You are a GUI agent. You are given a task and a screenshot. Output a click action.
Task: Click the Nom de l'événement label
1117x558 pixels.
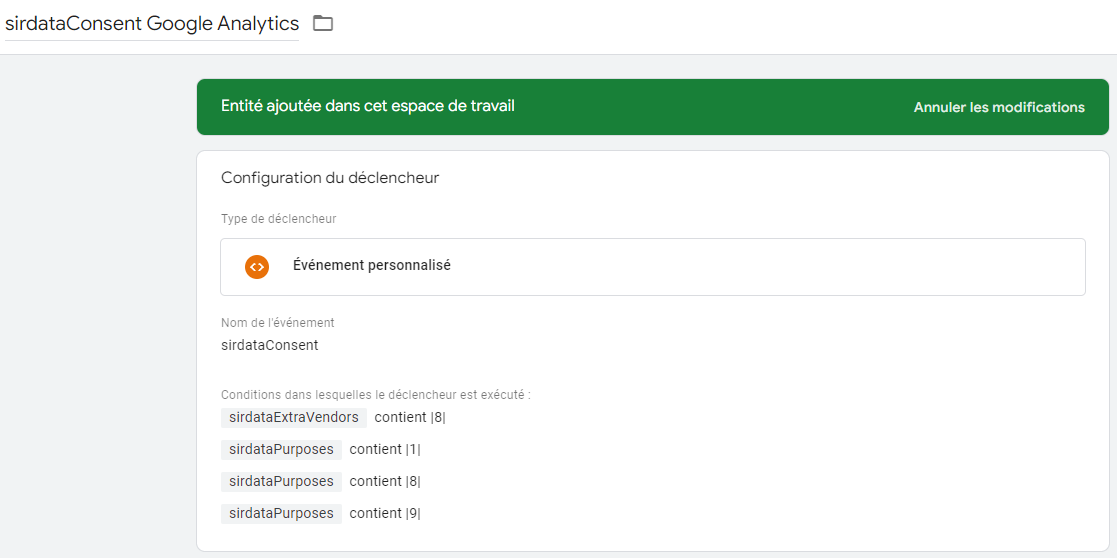coord(277,323)
